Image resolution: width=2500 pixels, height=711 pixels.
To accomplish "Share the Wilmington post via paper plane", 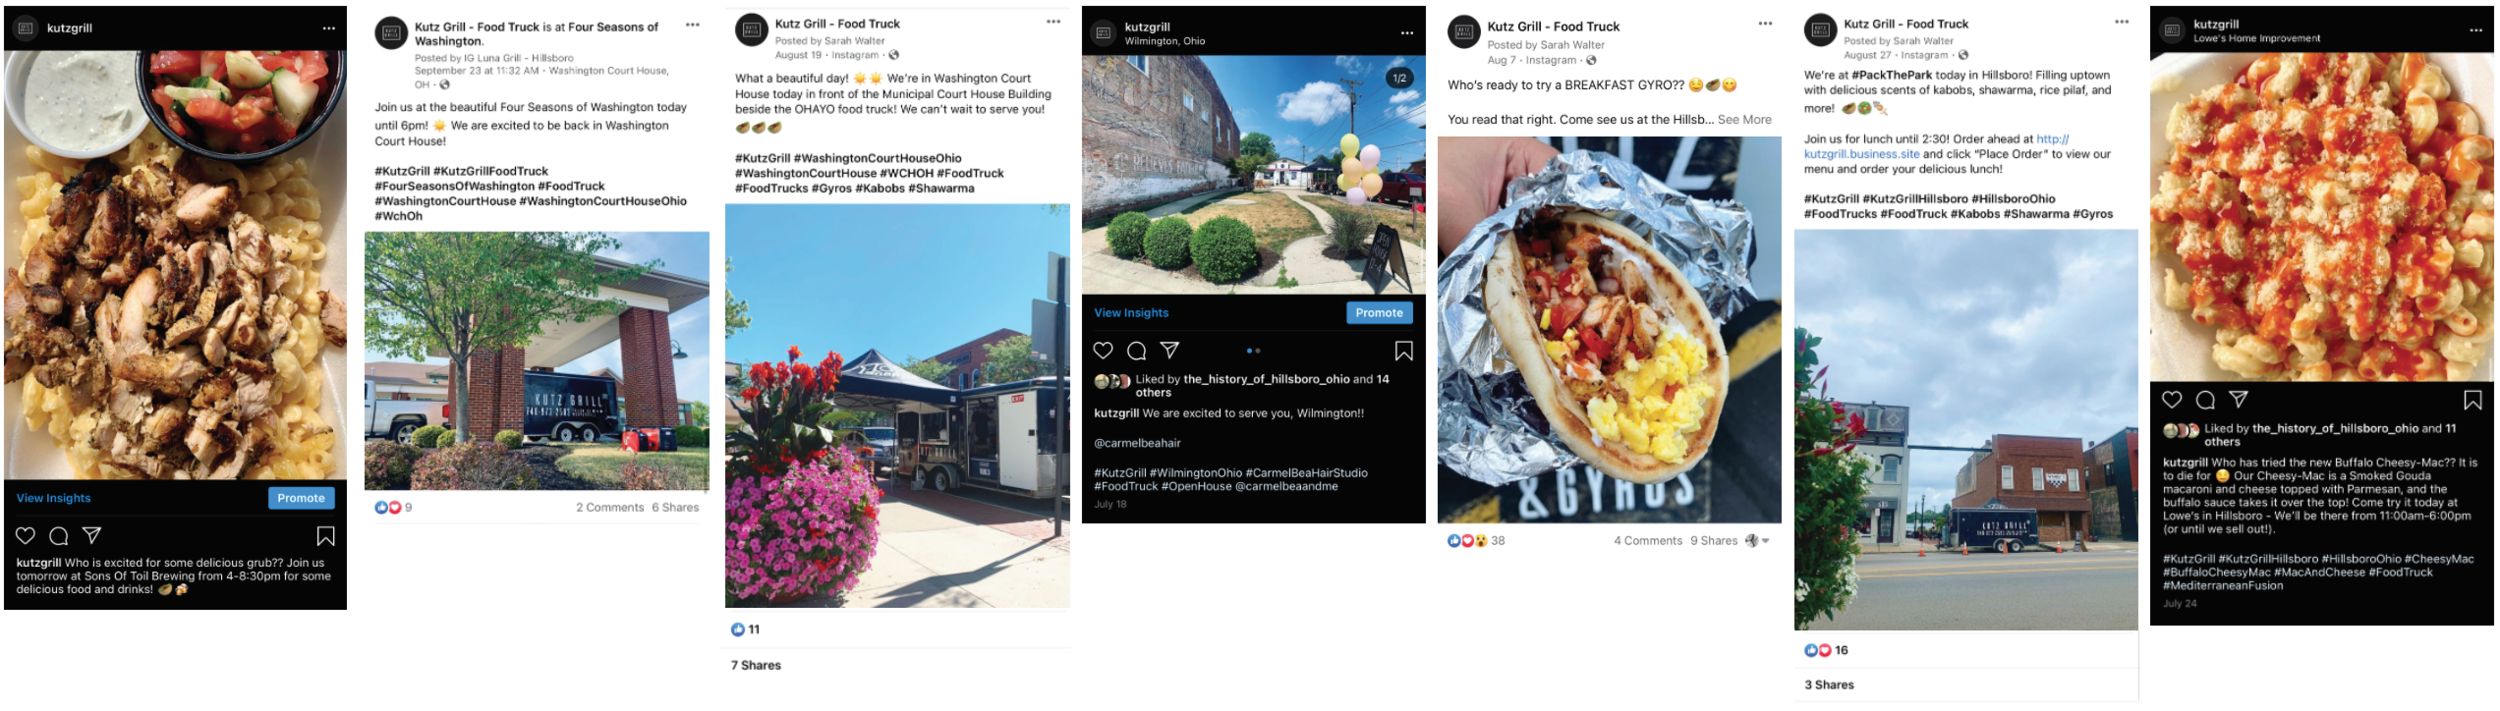I will tap(1170, 350).
